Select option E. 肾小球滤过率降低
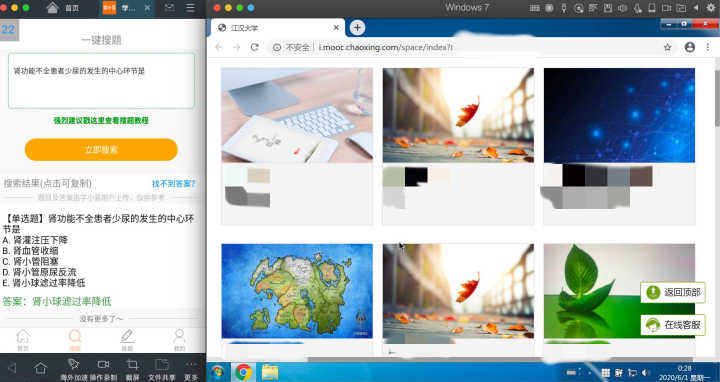720x382 pixels. (44, 282)
